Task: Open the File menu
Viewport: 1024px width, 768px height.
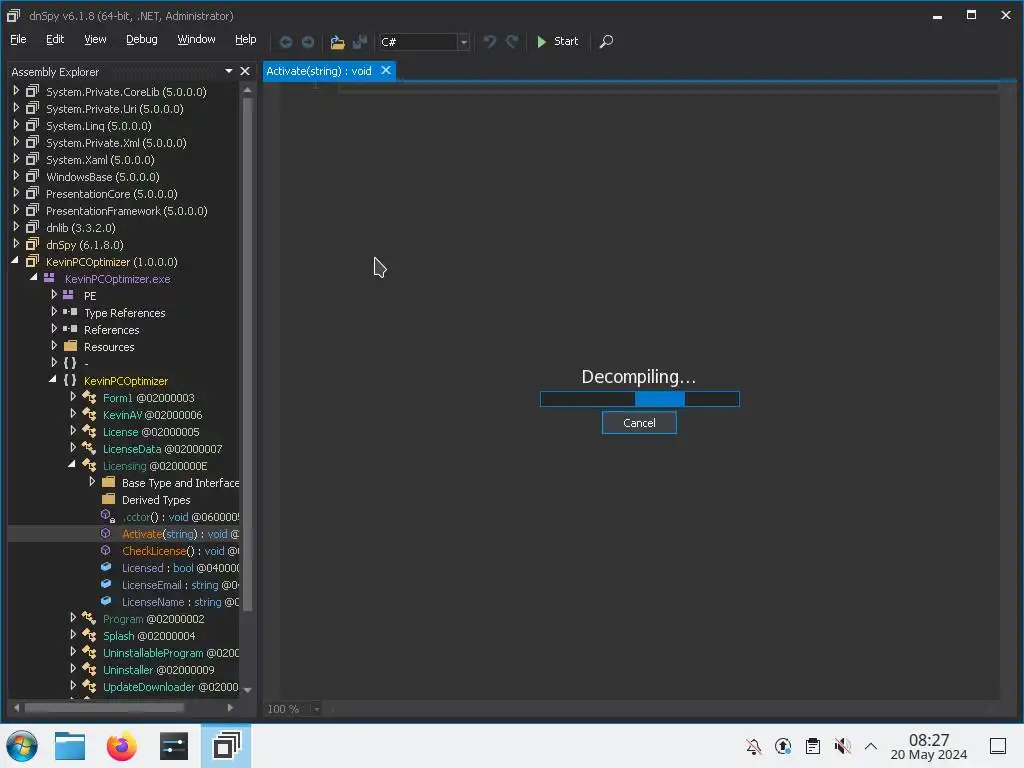Action: [x=18, y=39]
